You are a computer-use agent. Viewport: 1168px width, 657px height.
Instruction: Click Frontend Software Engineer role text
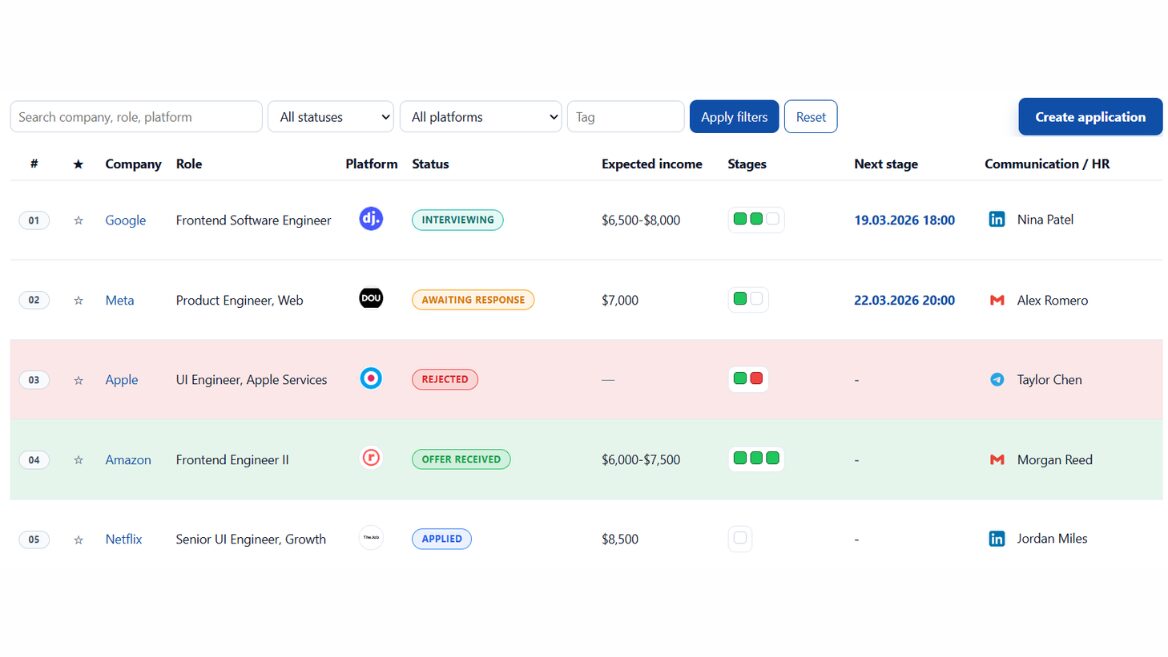click(x=253, y=220)
